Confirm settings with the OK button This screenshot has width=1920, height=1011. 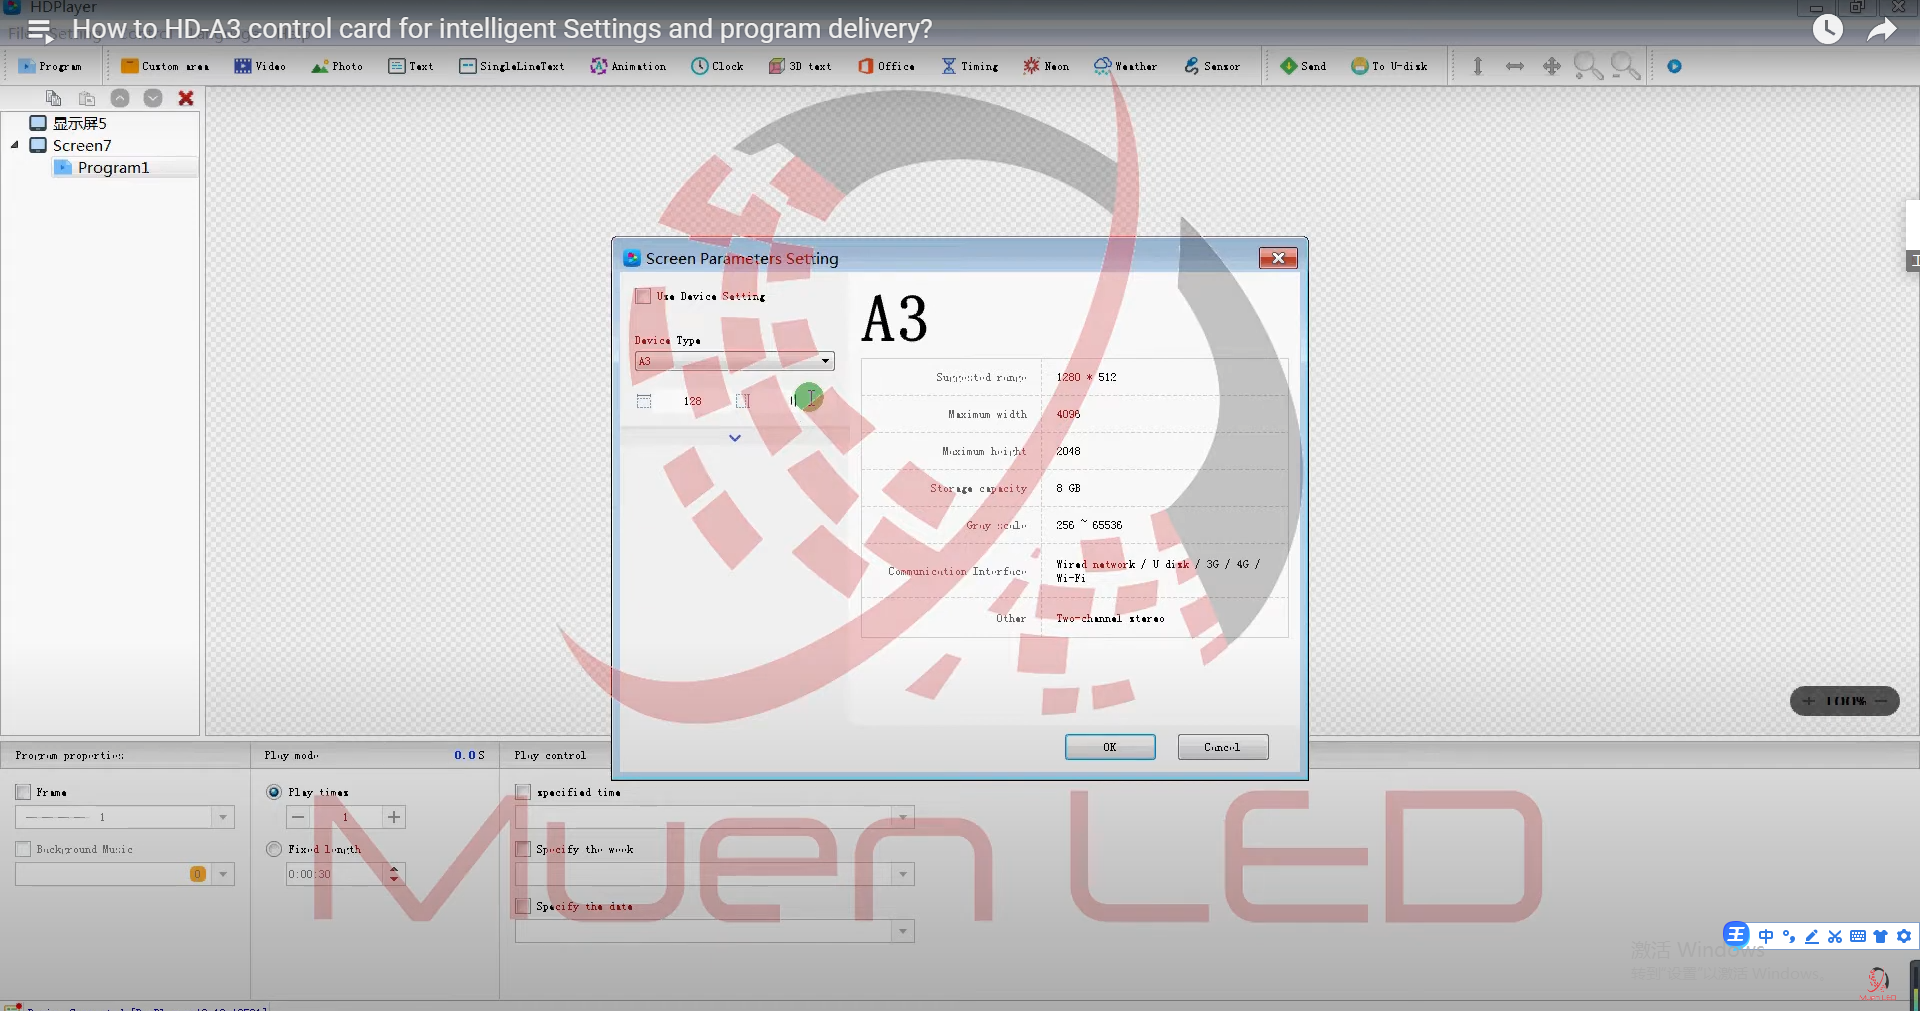point(1109,747)
